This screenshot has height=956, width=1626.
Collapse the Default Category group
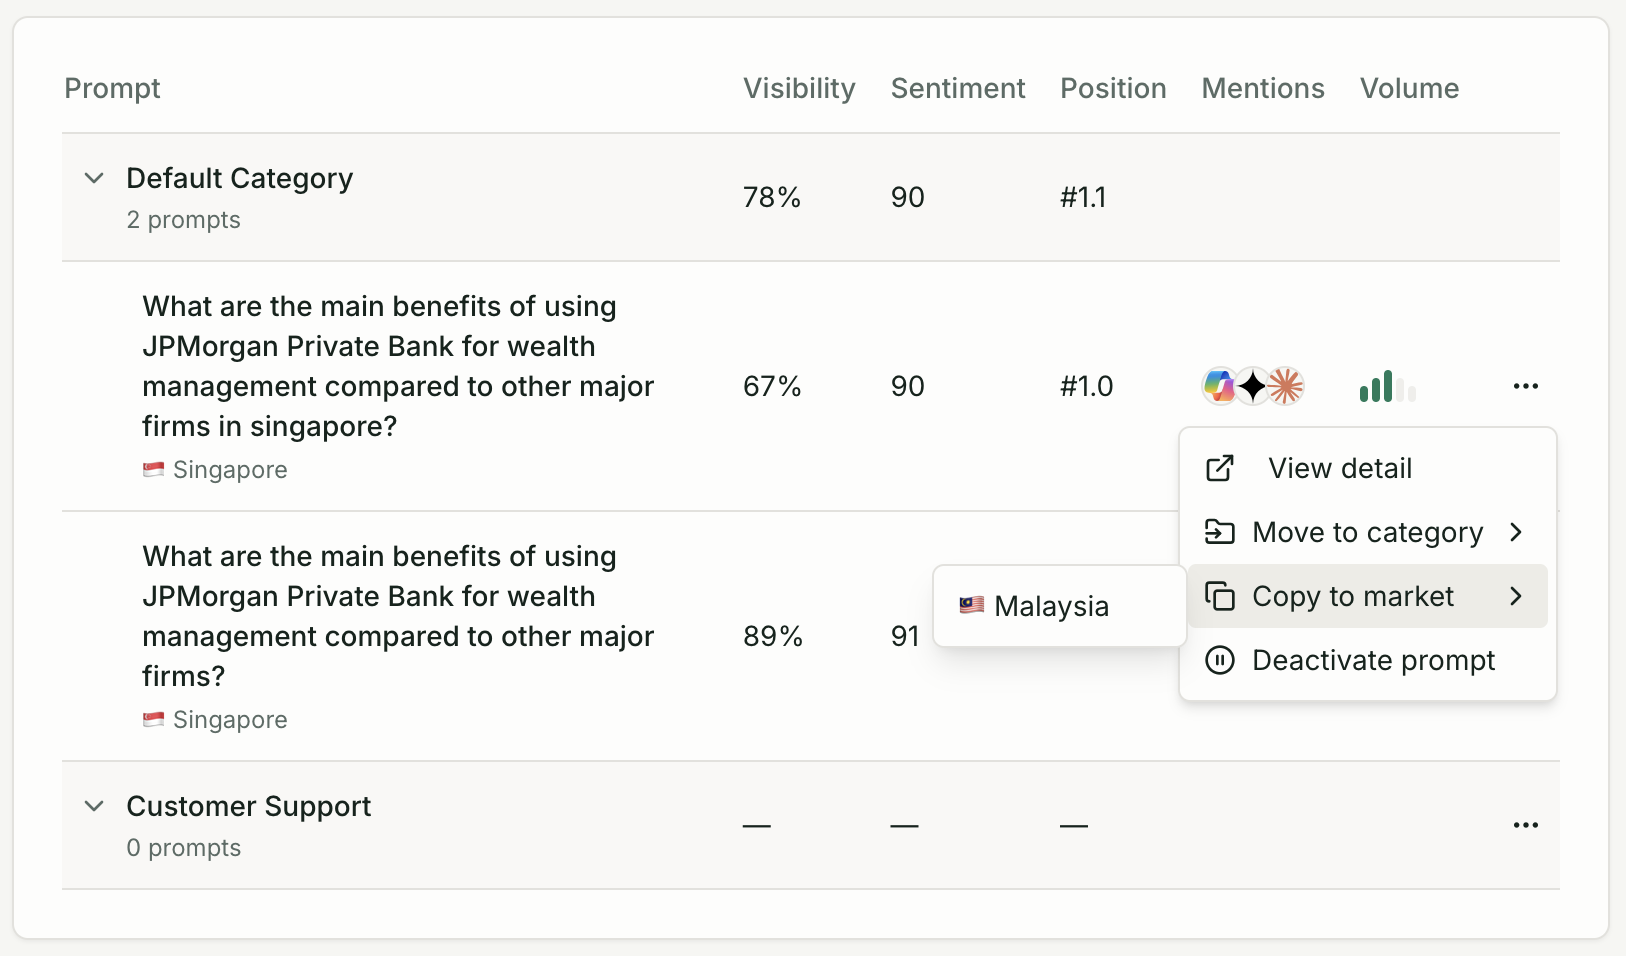point(94,178)
